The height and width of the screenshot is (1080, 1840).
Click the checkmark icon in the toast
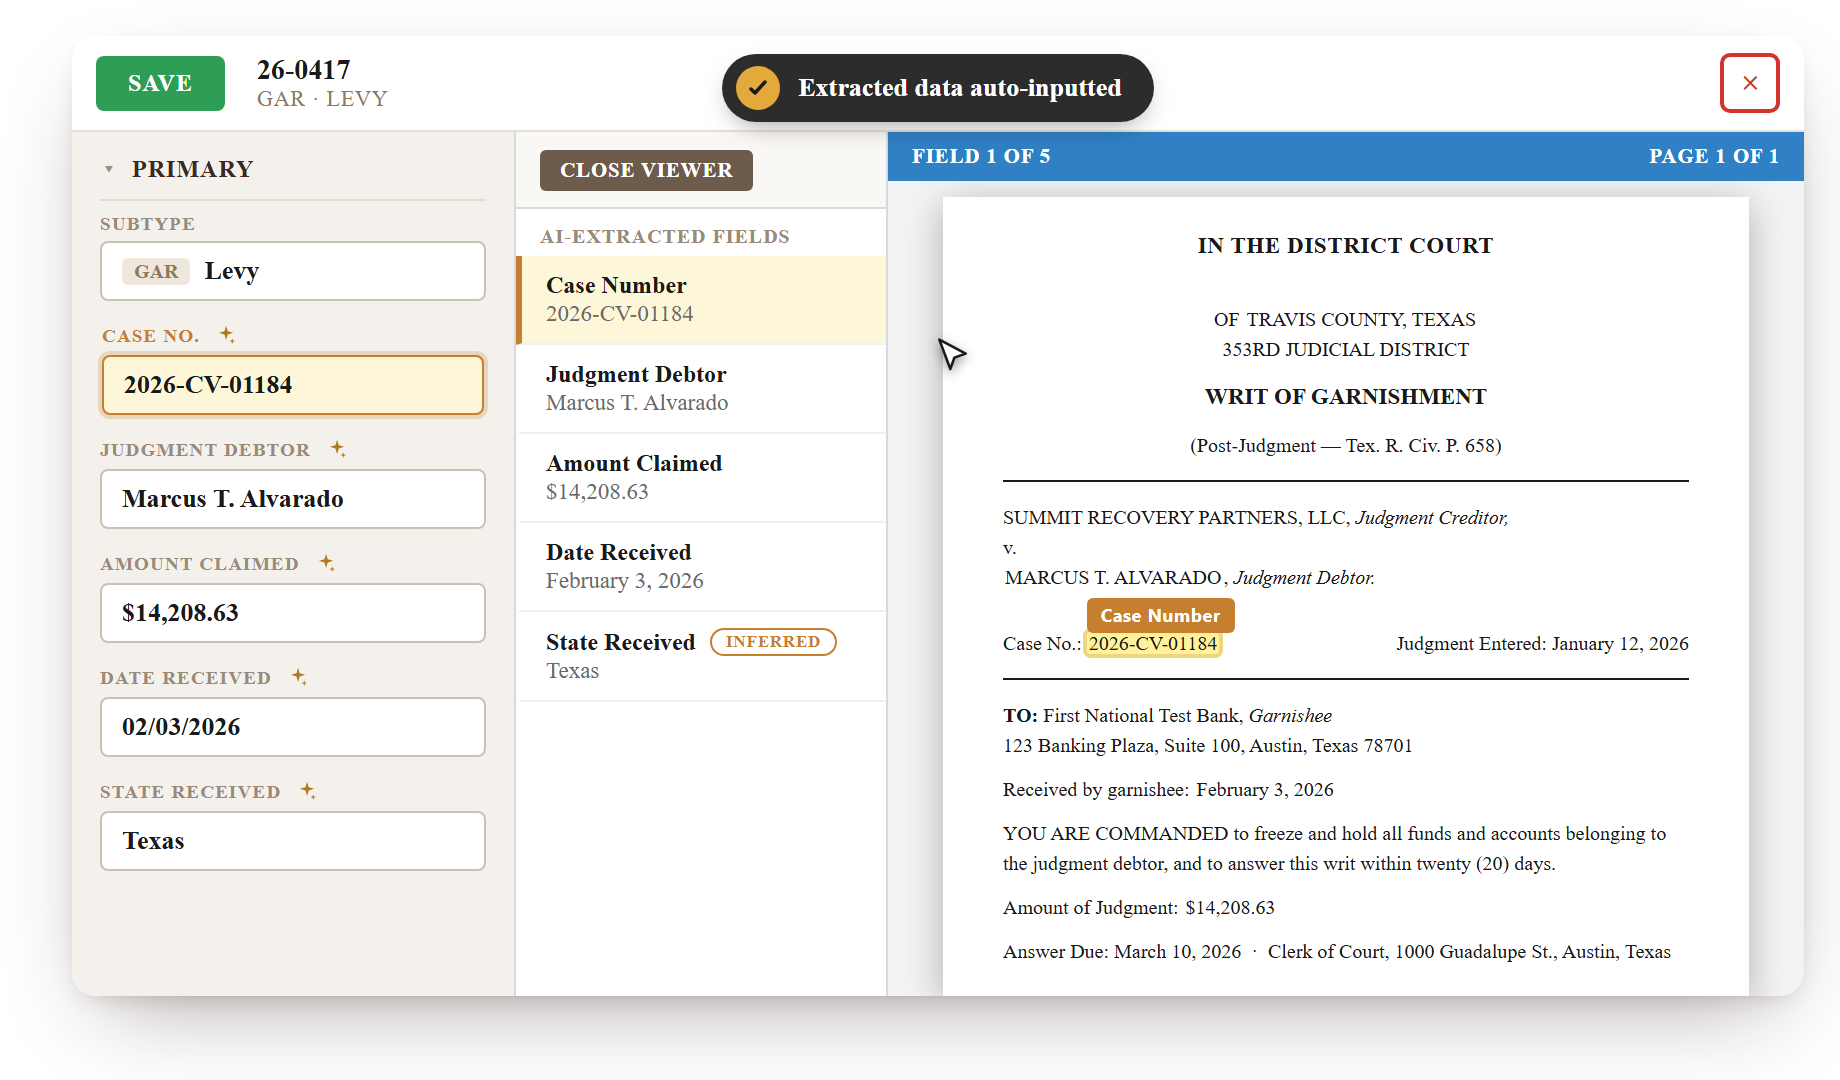758,88
